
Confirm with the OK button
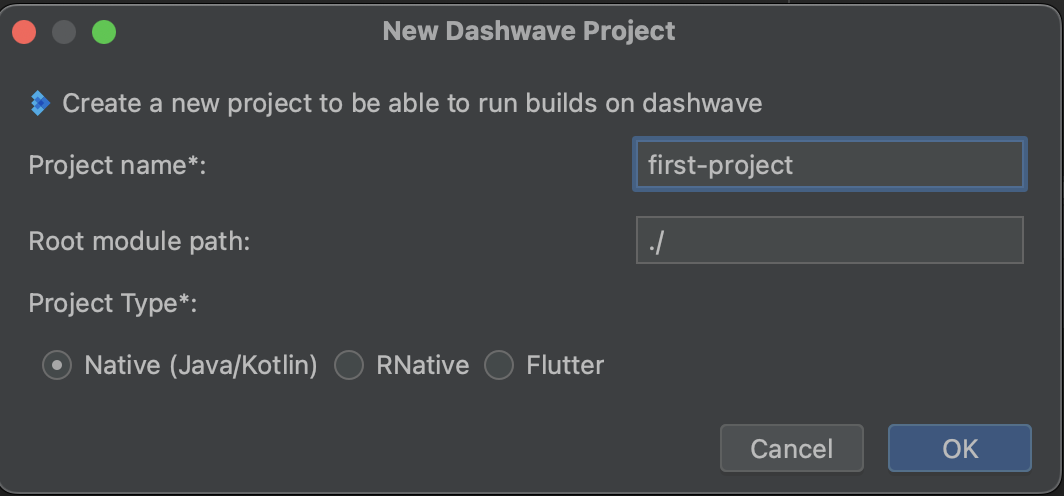pos(959,449)
